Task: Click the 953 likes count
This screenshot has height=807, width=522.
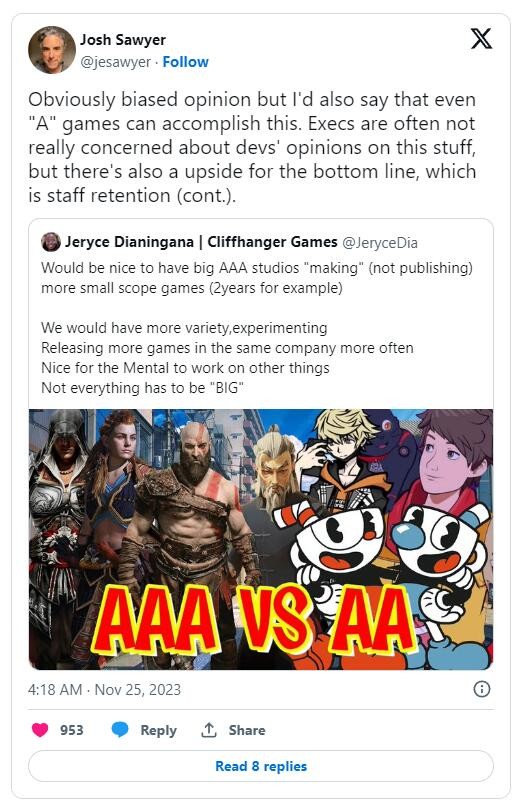Action: 72,730
